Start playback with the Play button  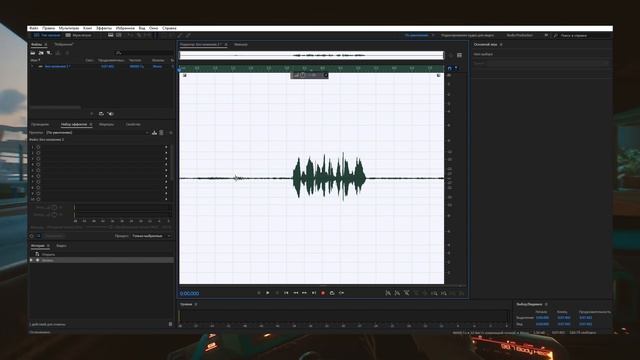click(x=268, y=293)
